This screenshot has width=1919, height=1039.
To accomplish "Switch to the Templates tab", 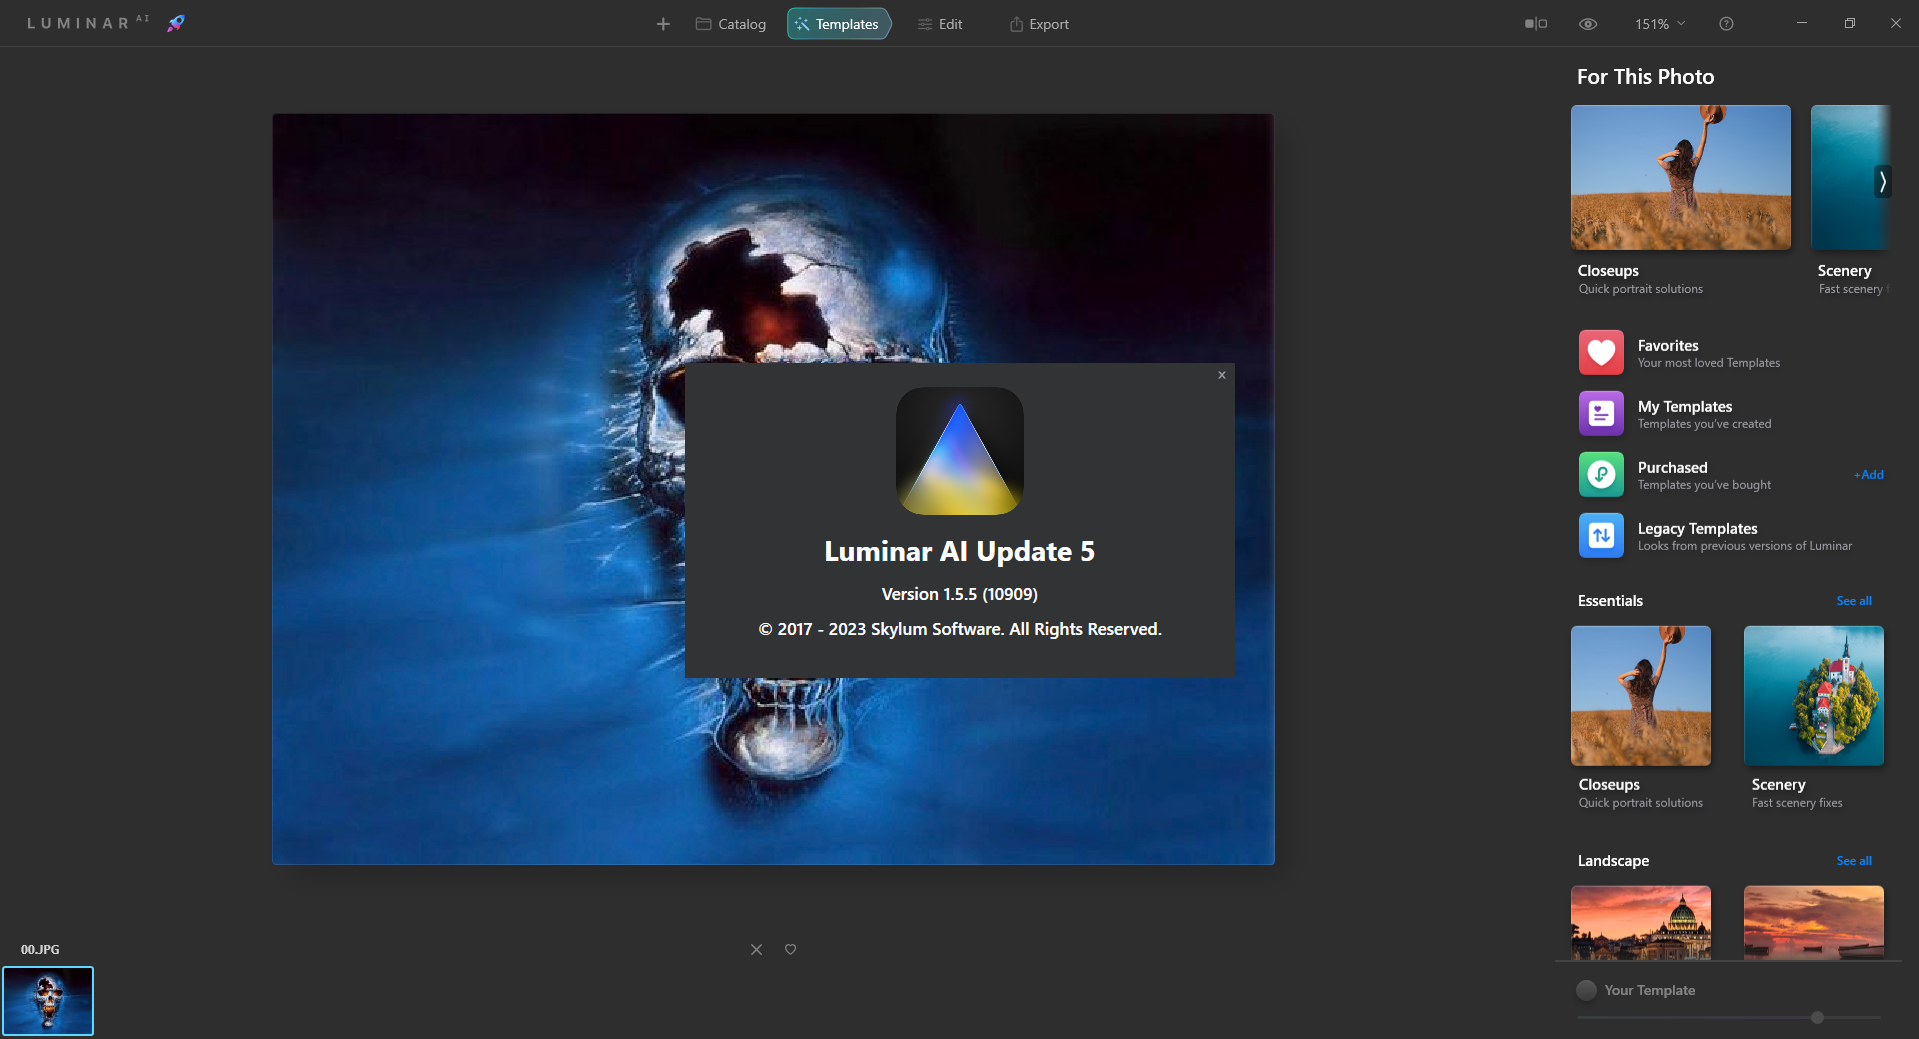I will (x=838, y=24).
